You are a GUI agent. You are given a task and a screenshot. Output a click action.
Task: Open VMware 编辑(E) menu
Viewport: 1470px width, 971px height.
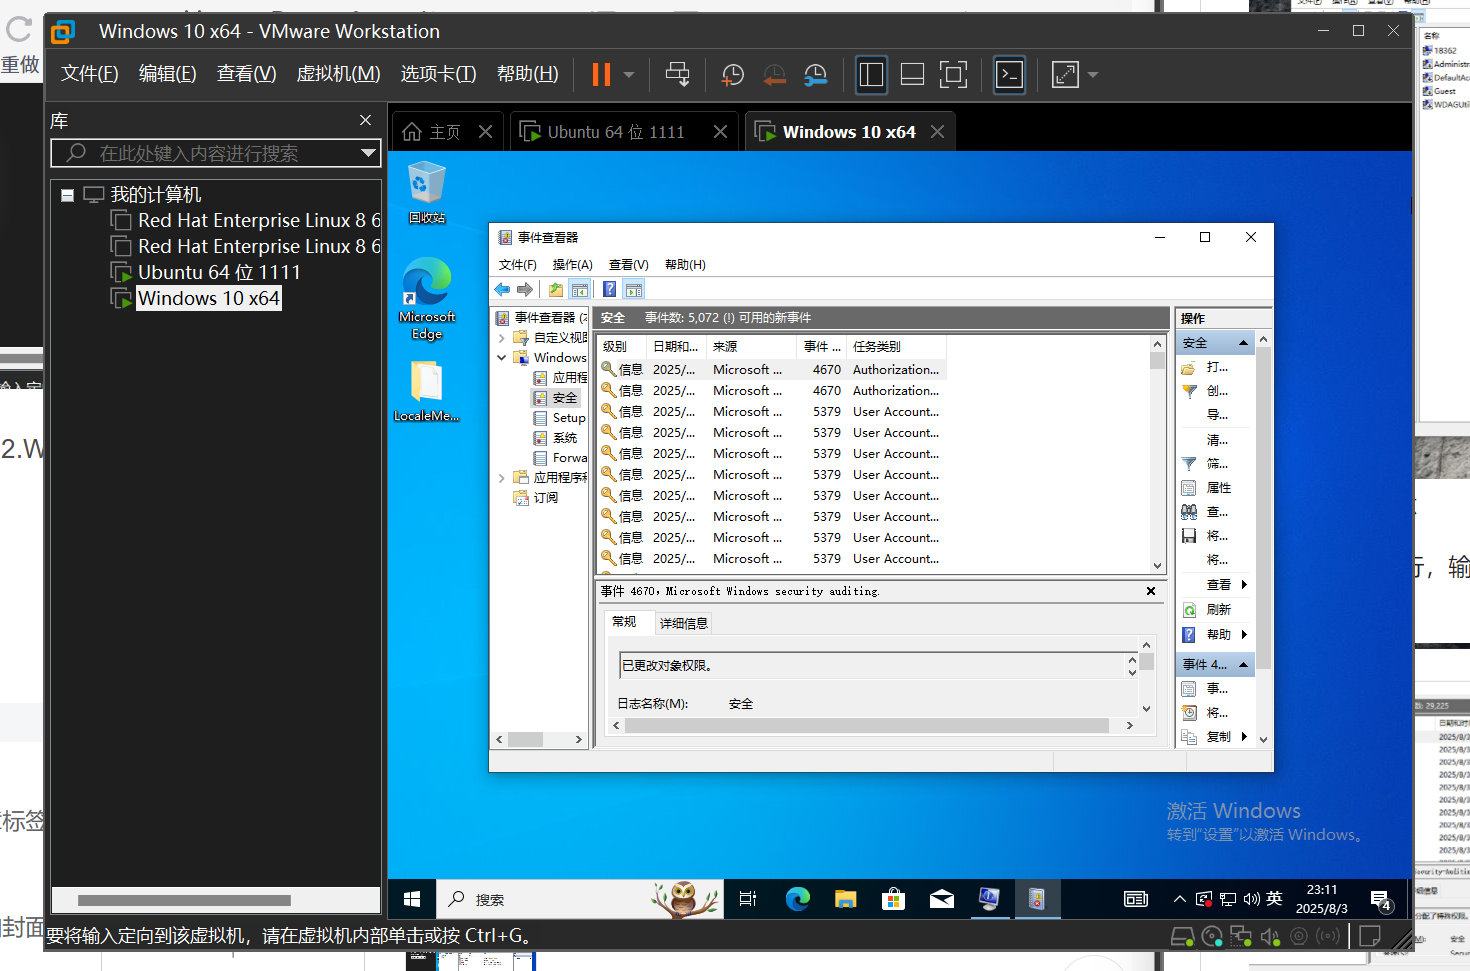click(x=167, y=74)
